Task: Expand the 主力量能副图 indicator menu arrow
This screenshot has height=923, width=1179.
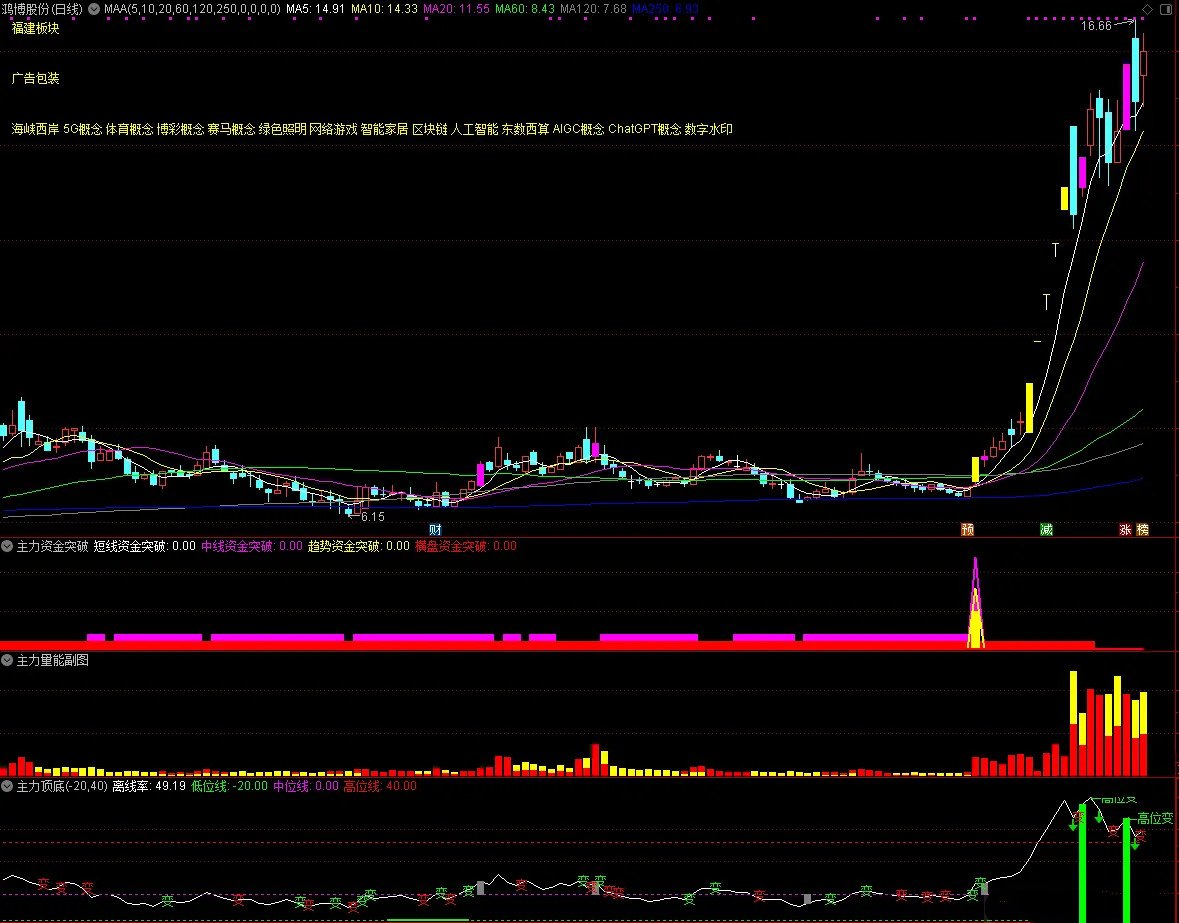Action: [7, 660]
